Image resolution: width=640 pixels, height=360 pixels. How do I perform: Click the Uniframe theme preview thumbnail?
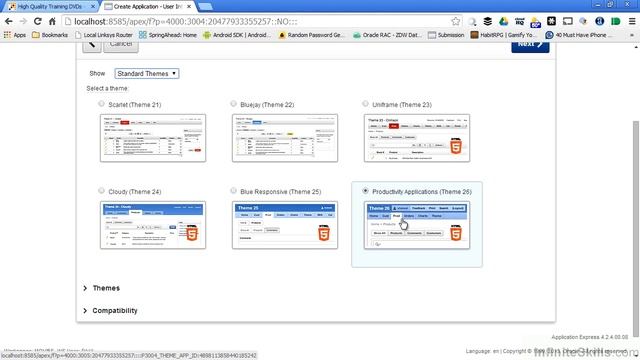click(417, 138)
